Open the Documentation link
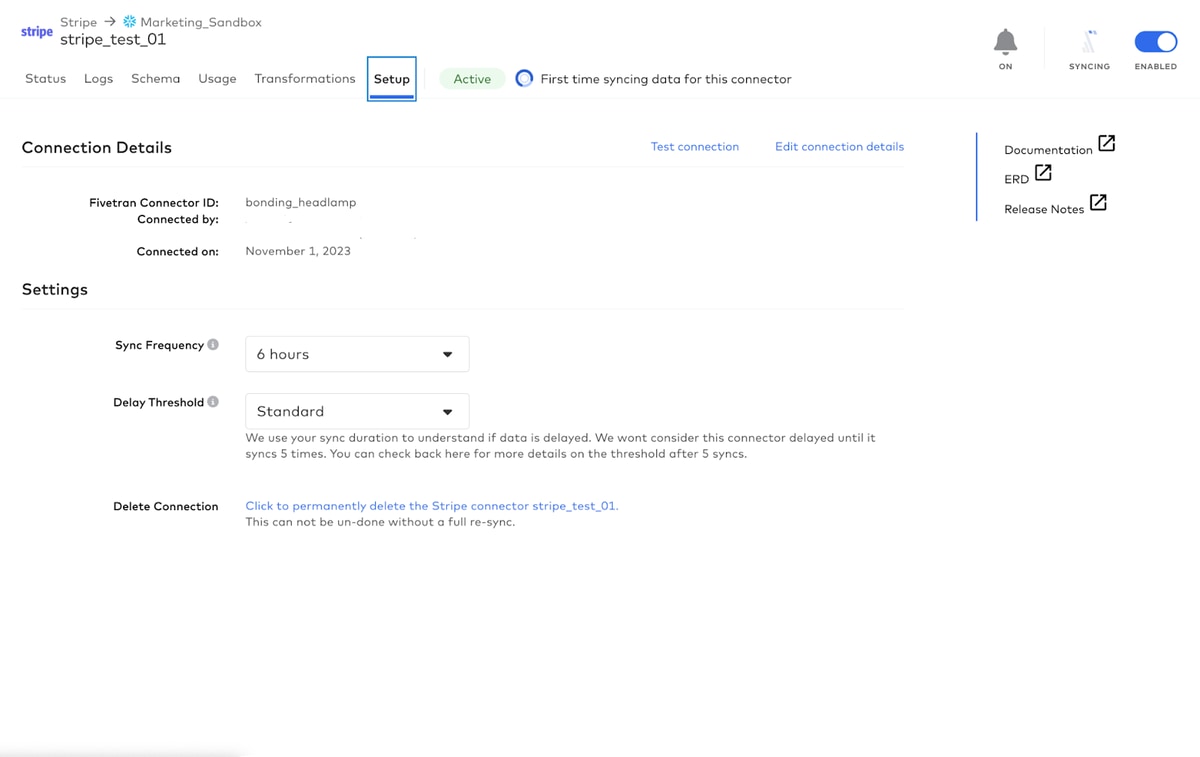1200x757 pixels. pos(1048,150)
